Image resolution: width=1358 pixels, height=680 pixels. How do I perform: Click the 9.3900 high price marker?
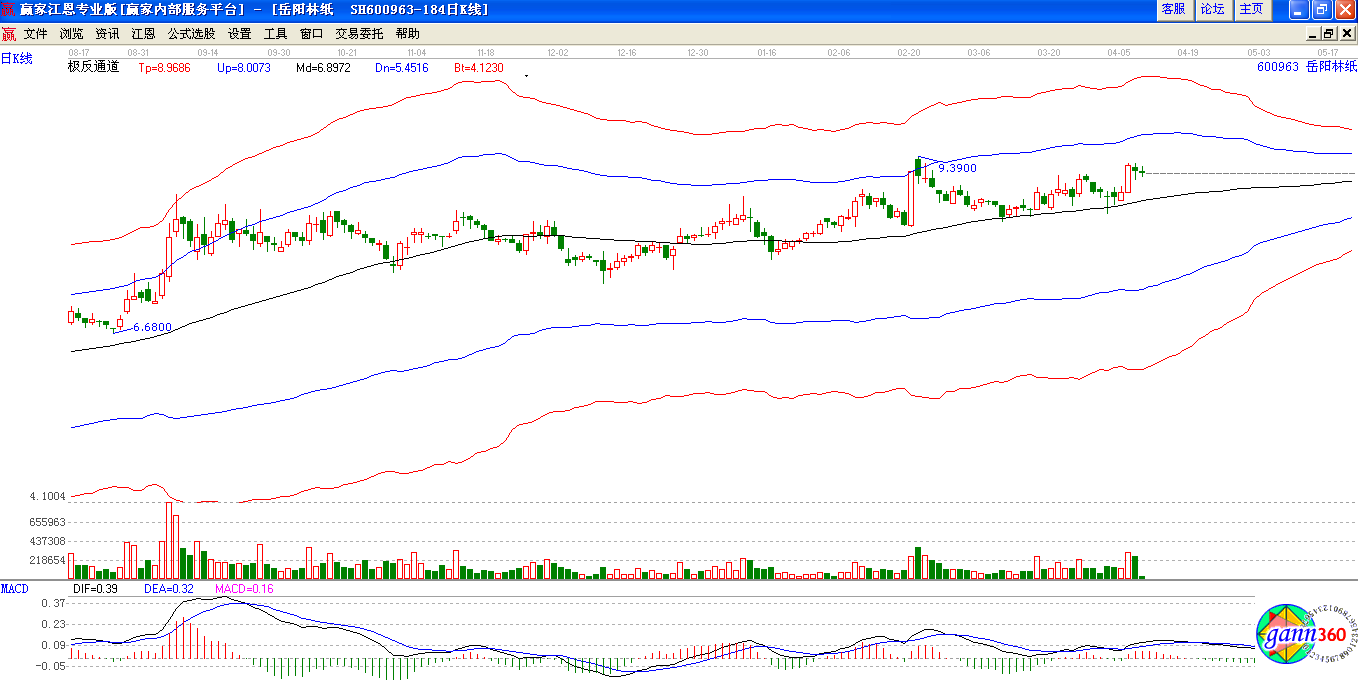(957, 169)
